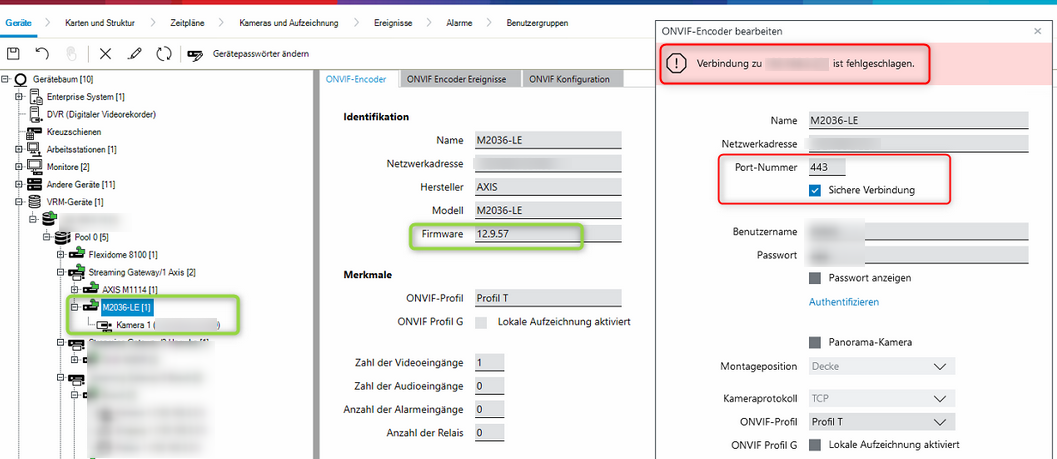Collapse the VRM-Geräte node

pos(19,202)
